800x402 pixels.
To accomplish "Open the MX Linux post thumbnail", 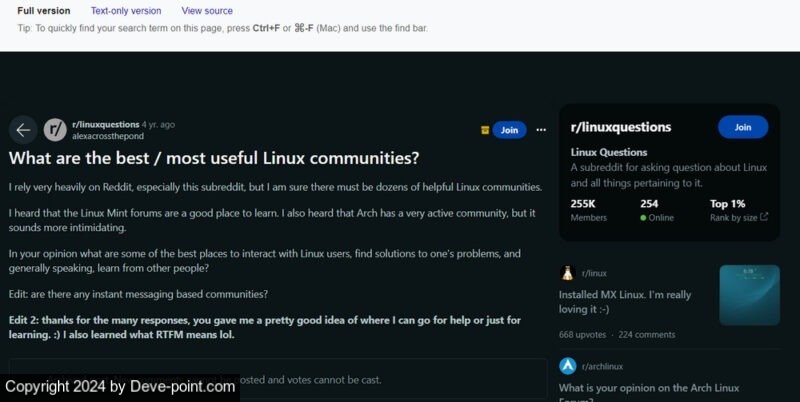I will pyautogui.click(x=749, y=294).
